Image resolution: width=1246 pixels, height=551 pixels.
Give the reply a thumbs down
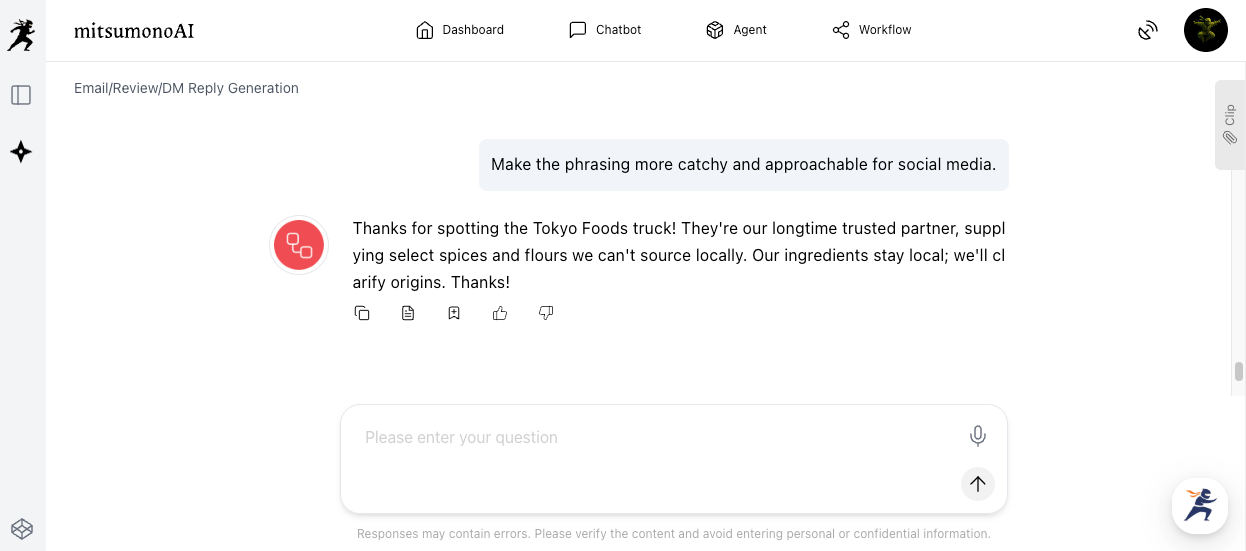546,313
